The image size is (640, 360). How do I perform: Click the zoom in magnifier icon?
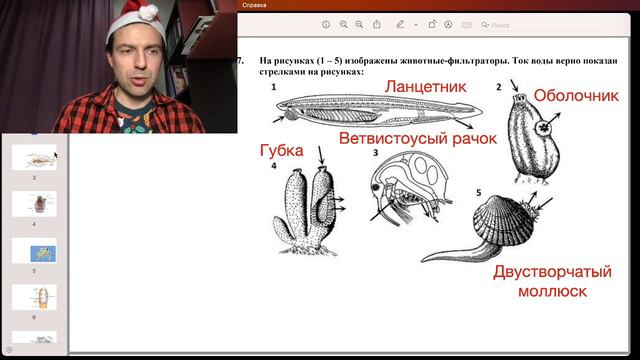tap(359, 25)
